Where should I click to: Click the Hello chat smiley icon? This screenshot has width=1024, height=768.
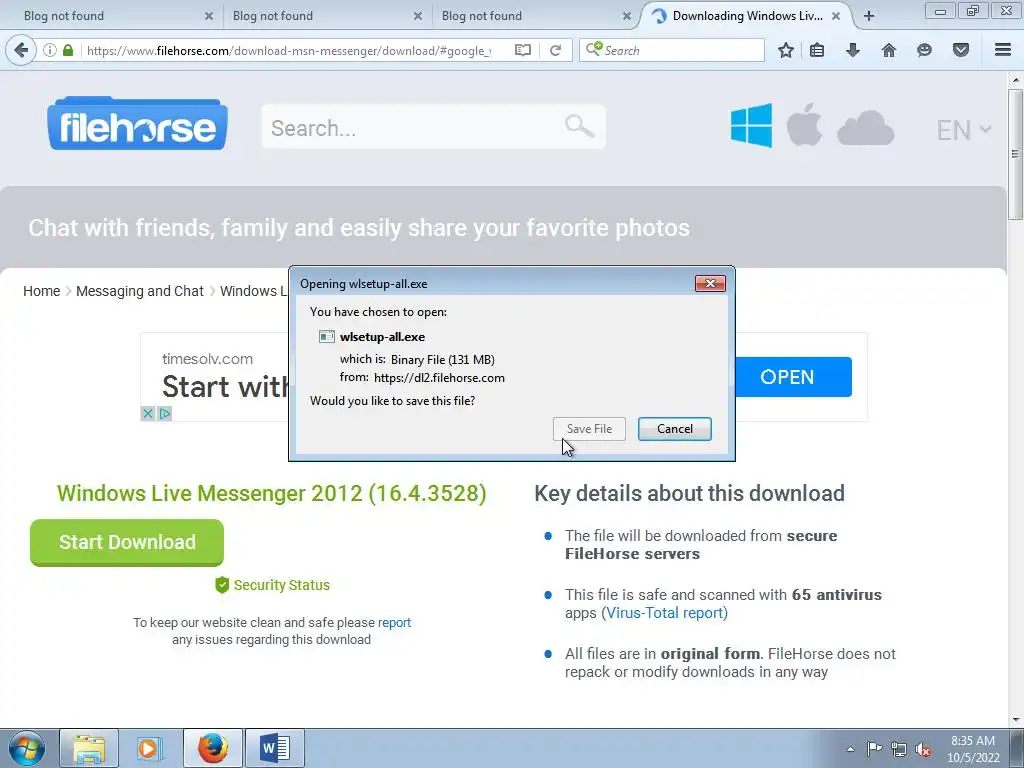point(924,50)
